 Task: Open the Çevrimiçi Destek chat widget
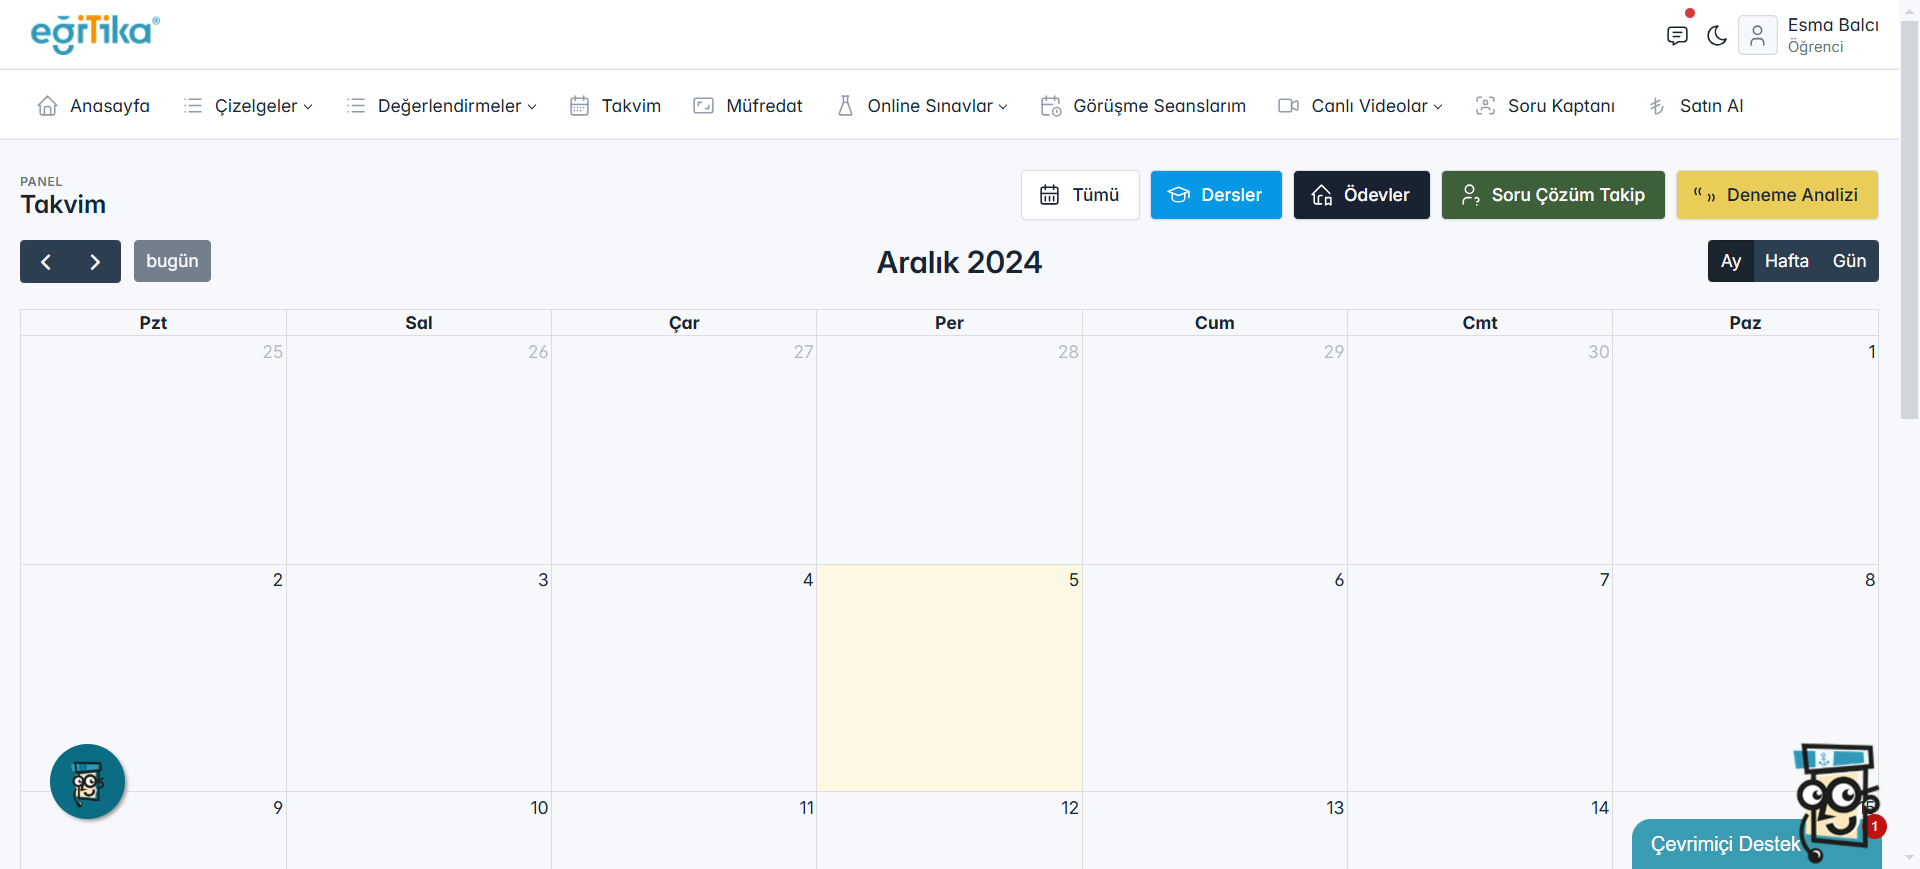click(1725, 844)
